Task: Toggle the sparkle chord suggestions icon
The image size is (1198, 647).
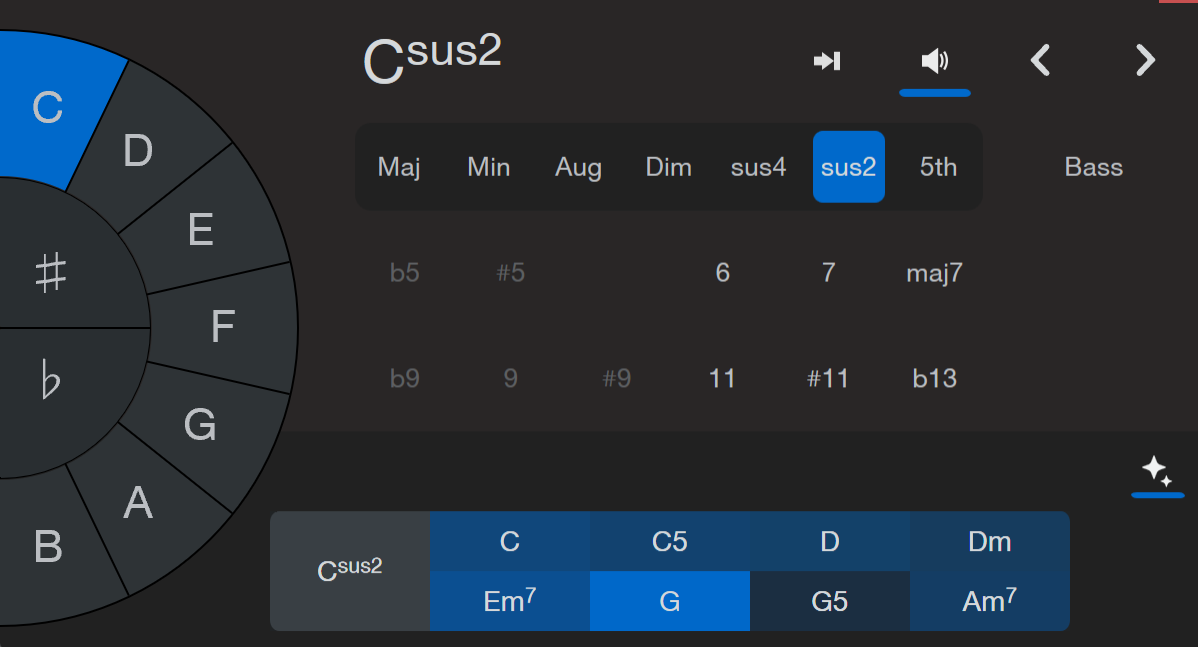Action: 1157,471
